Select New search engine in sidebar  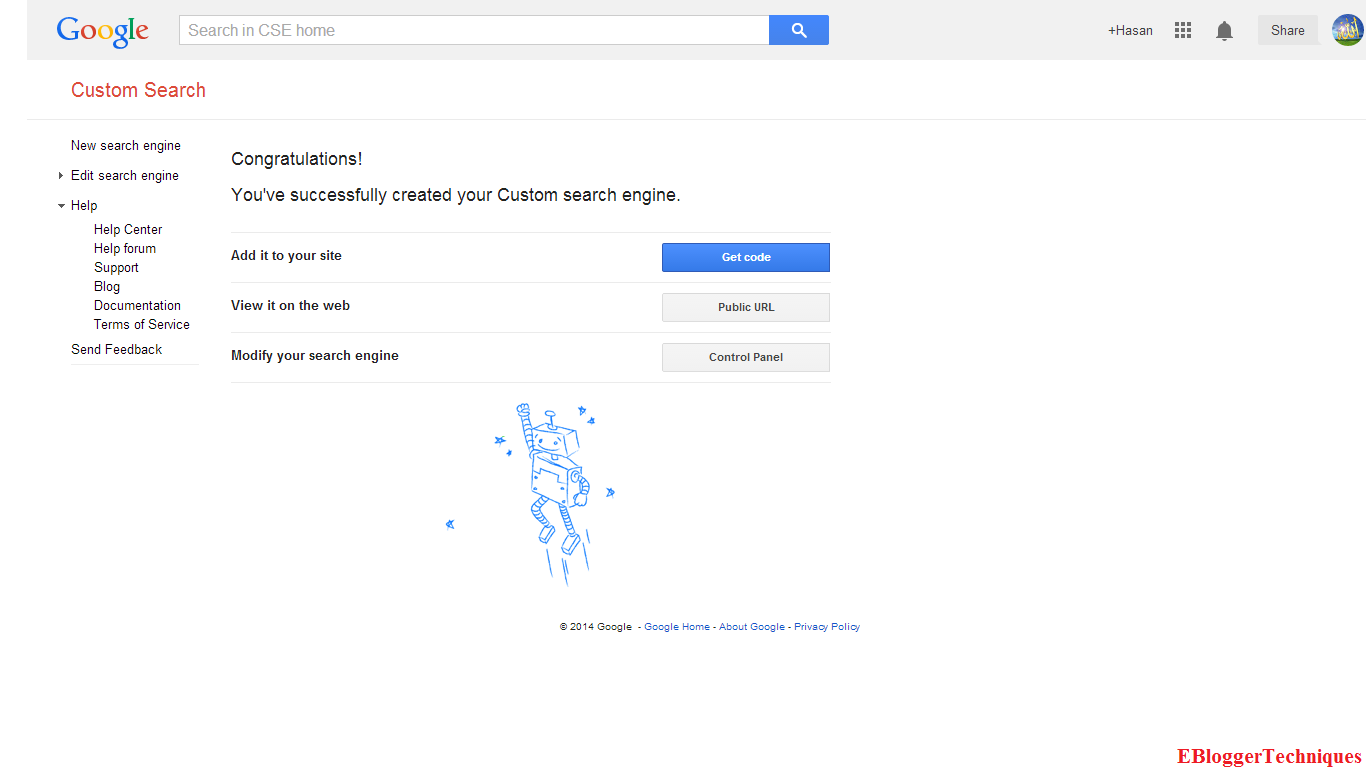coord(126,146)
